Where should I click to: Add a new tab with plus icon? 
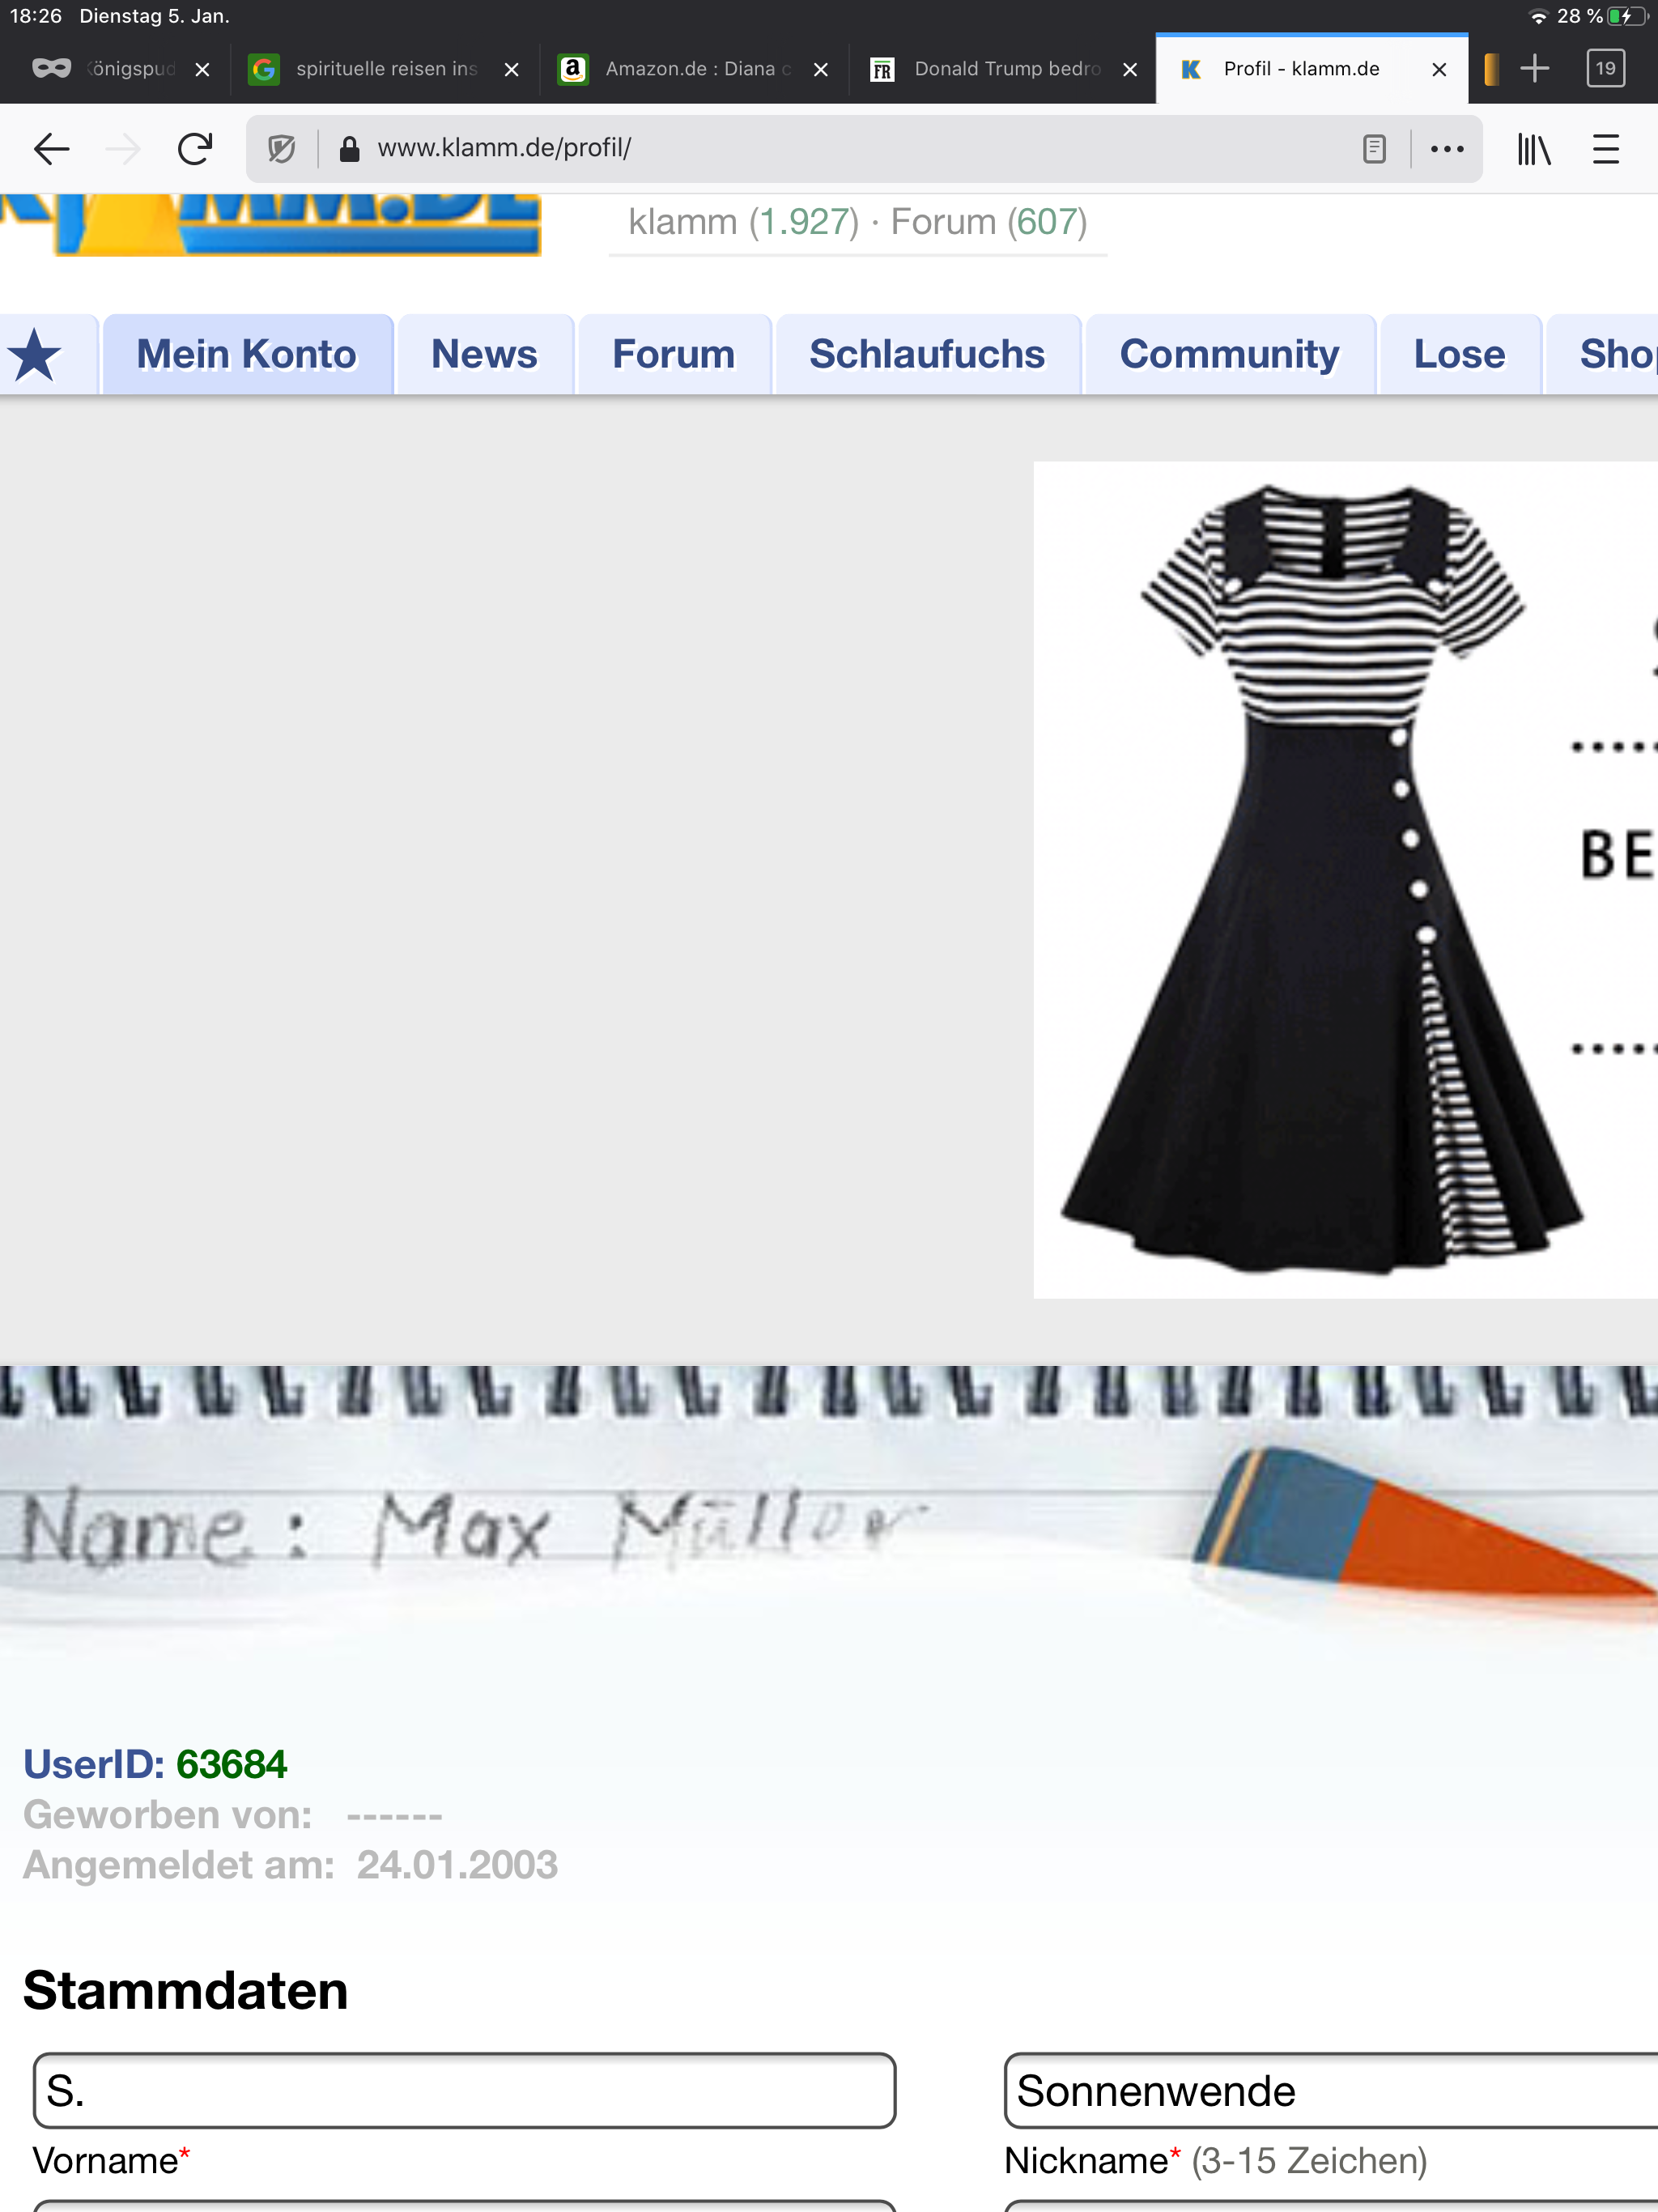click(1534, 68)
